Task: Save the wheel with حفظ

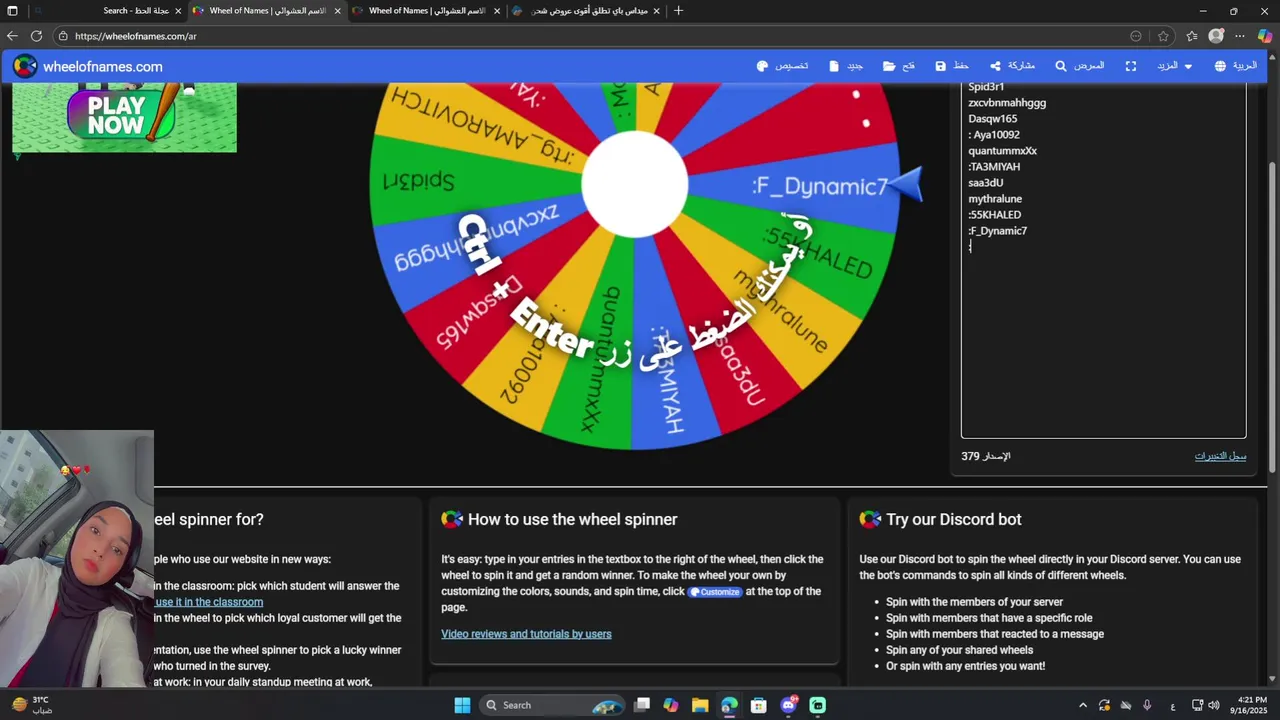Action: pyautogui.click(x=952, y=66)
